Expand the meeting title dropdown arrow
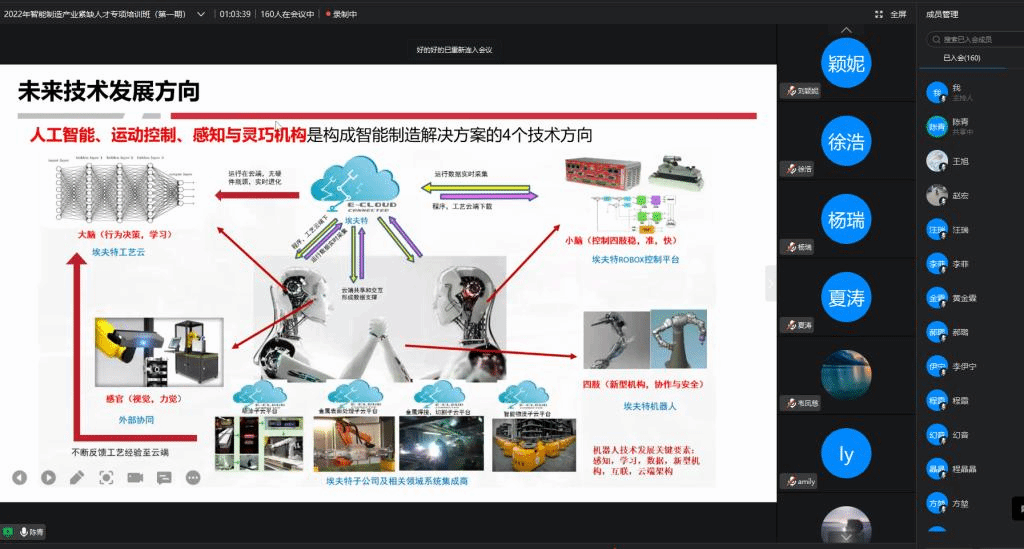The image size is (1024, 549). pos(201,14)
